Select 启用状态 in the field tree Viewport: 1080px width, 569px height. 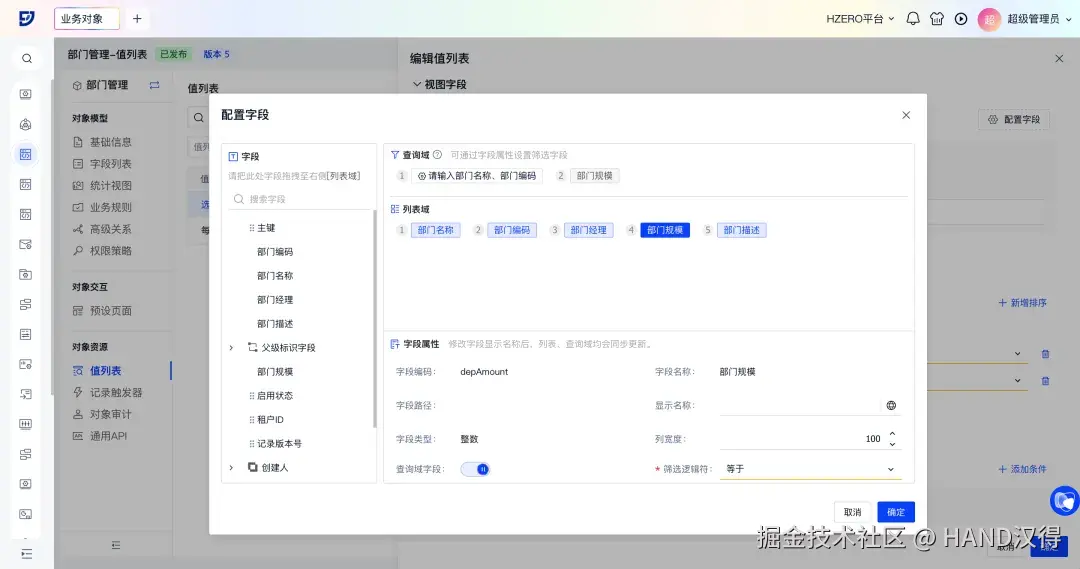point(275,395)
